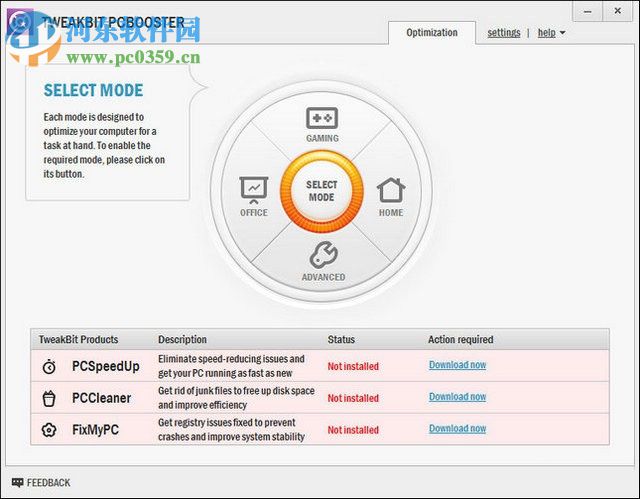Expand the help dropdown arrow
This screenshot has height=499, width=640.
(562, 33)
